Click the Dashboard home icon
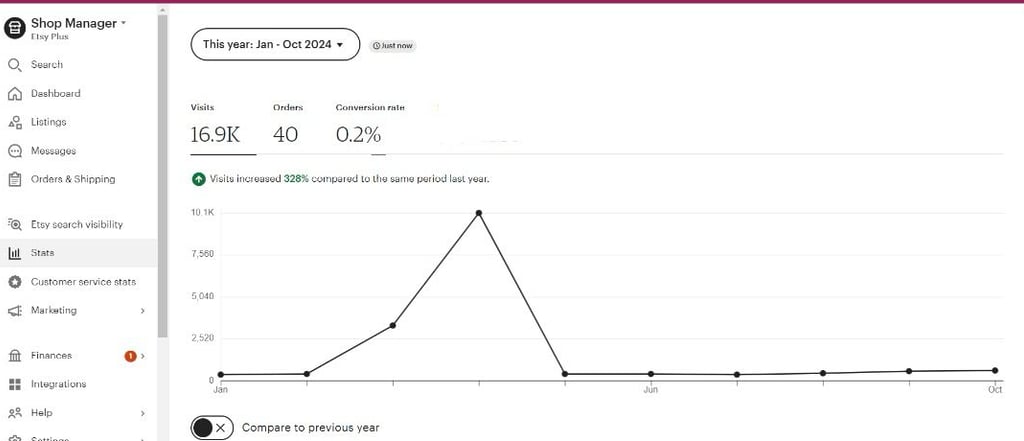 click(x=14, y=94)
